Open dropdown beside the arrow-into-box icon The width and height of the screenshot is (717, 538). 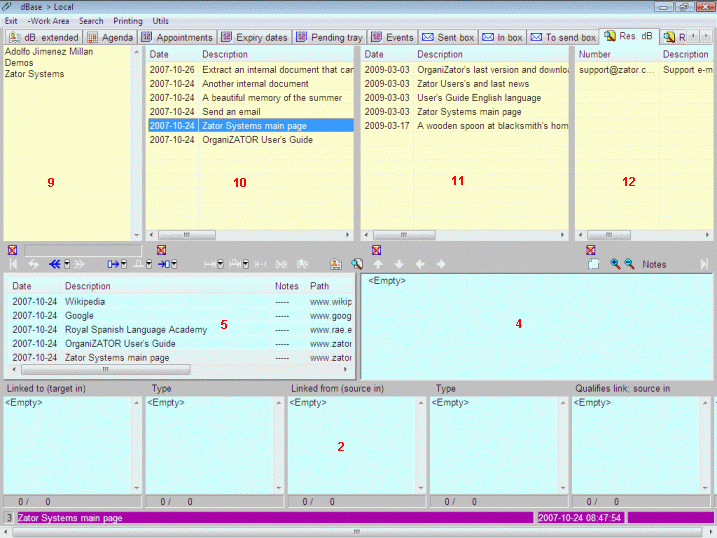[174, 264]
